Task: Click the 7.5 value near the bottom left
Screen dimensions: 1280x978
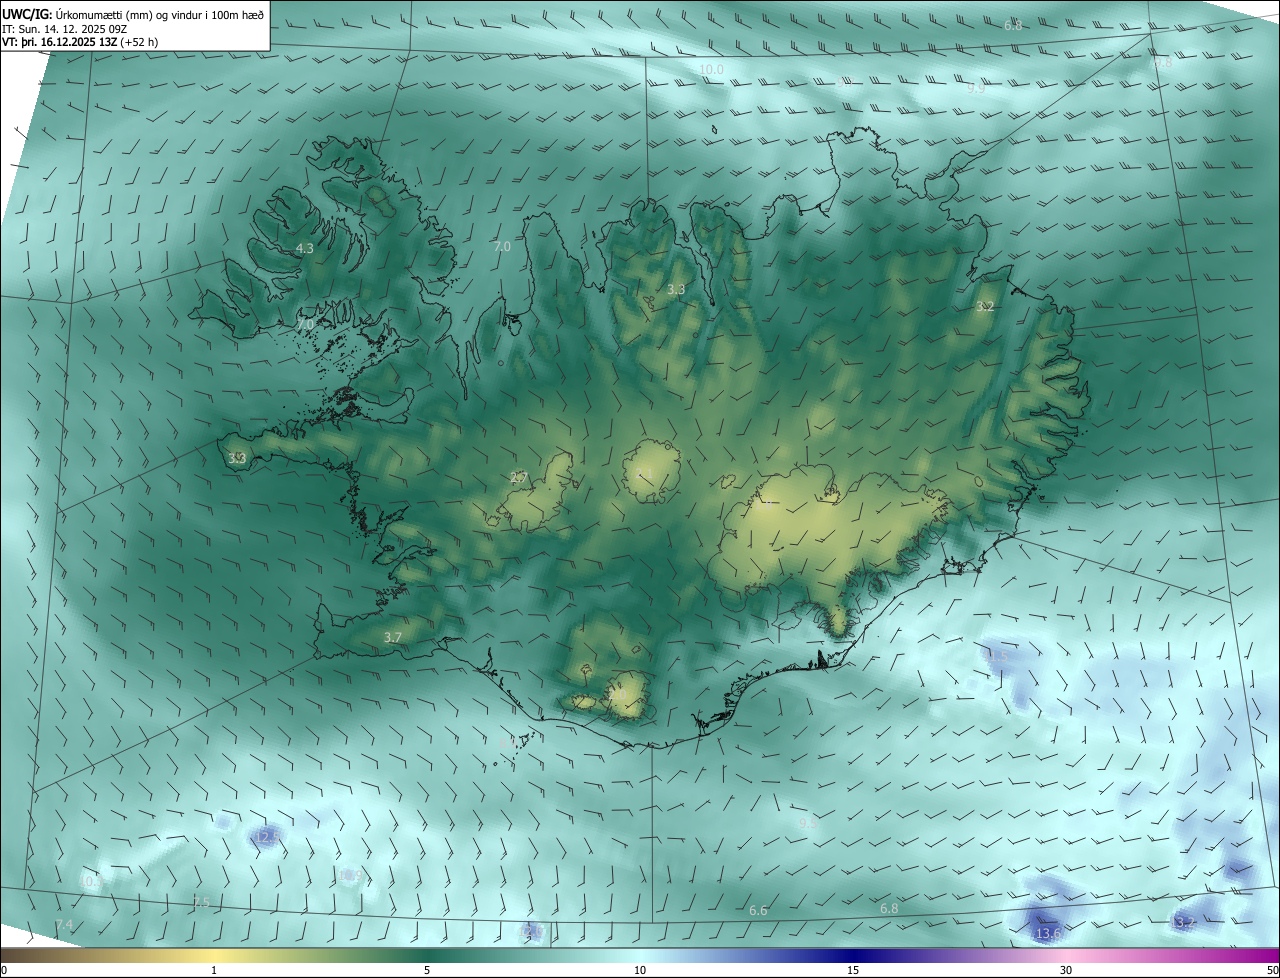Action: [201, 902]
